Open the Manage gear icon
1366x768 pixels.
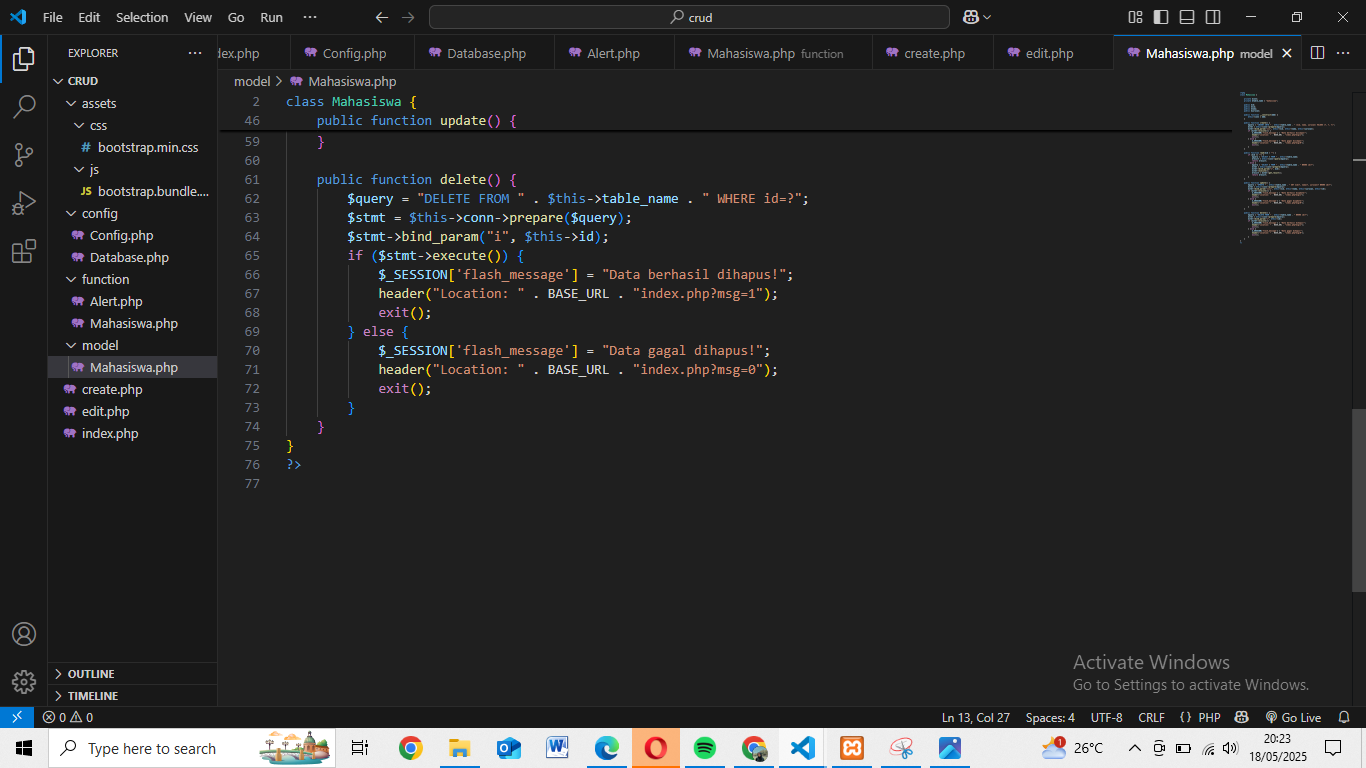(24, 681)
